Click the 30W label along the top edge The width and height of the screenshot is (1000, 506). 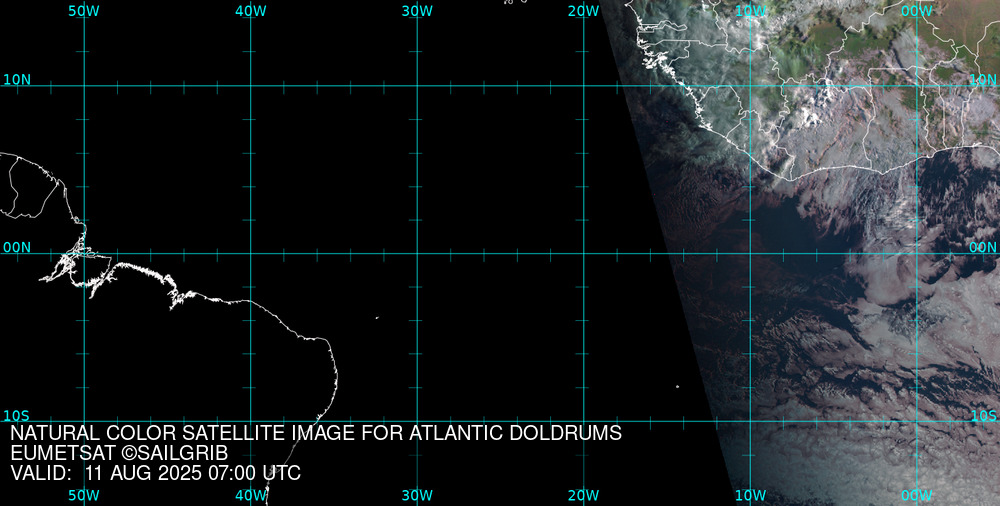pos(418,11)
